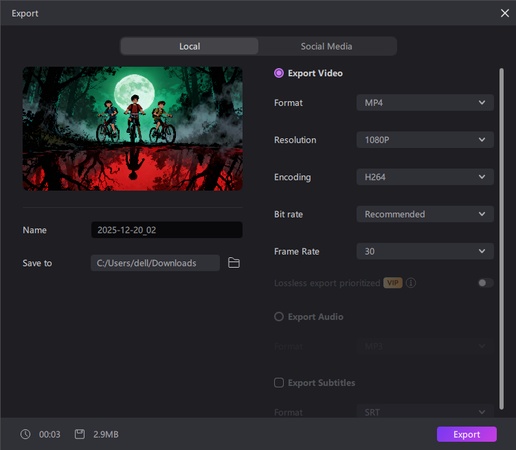Click the Frame Rate label
The height and width of the screenshot is (450, 516).
297,251
